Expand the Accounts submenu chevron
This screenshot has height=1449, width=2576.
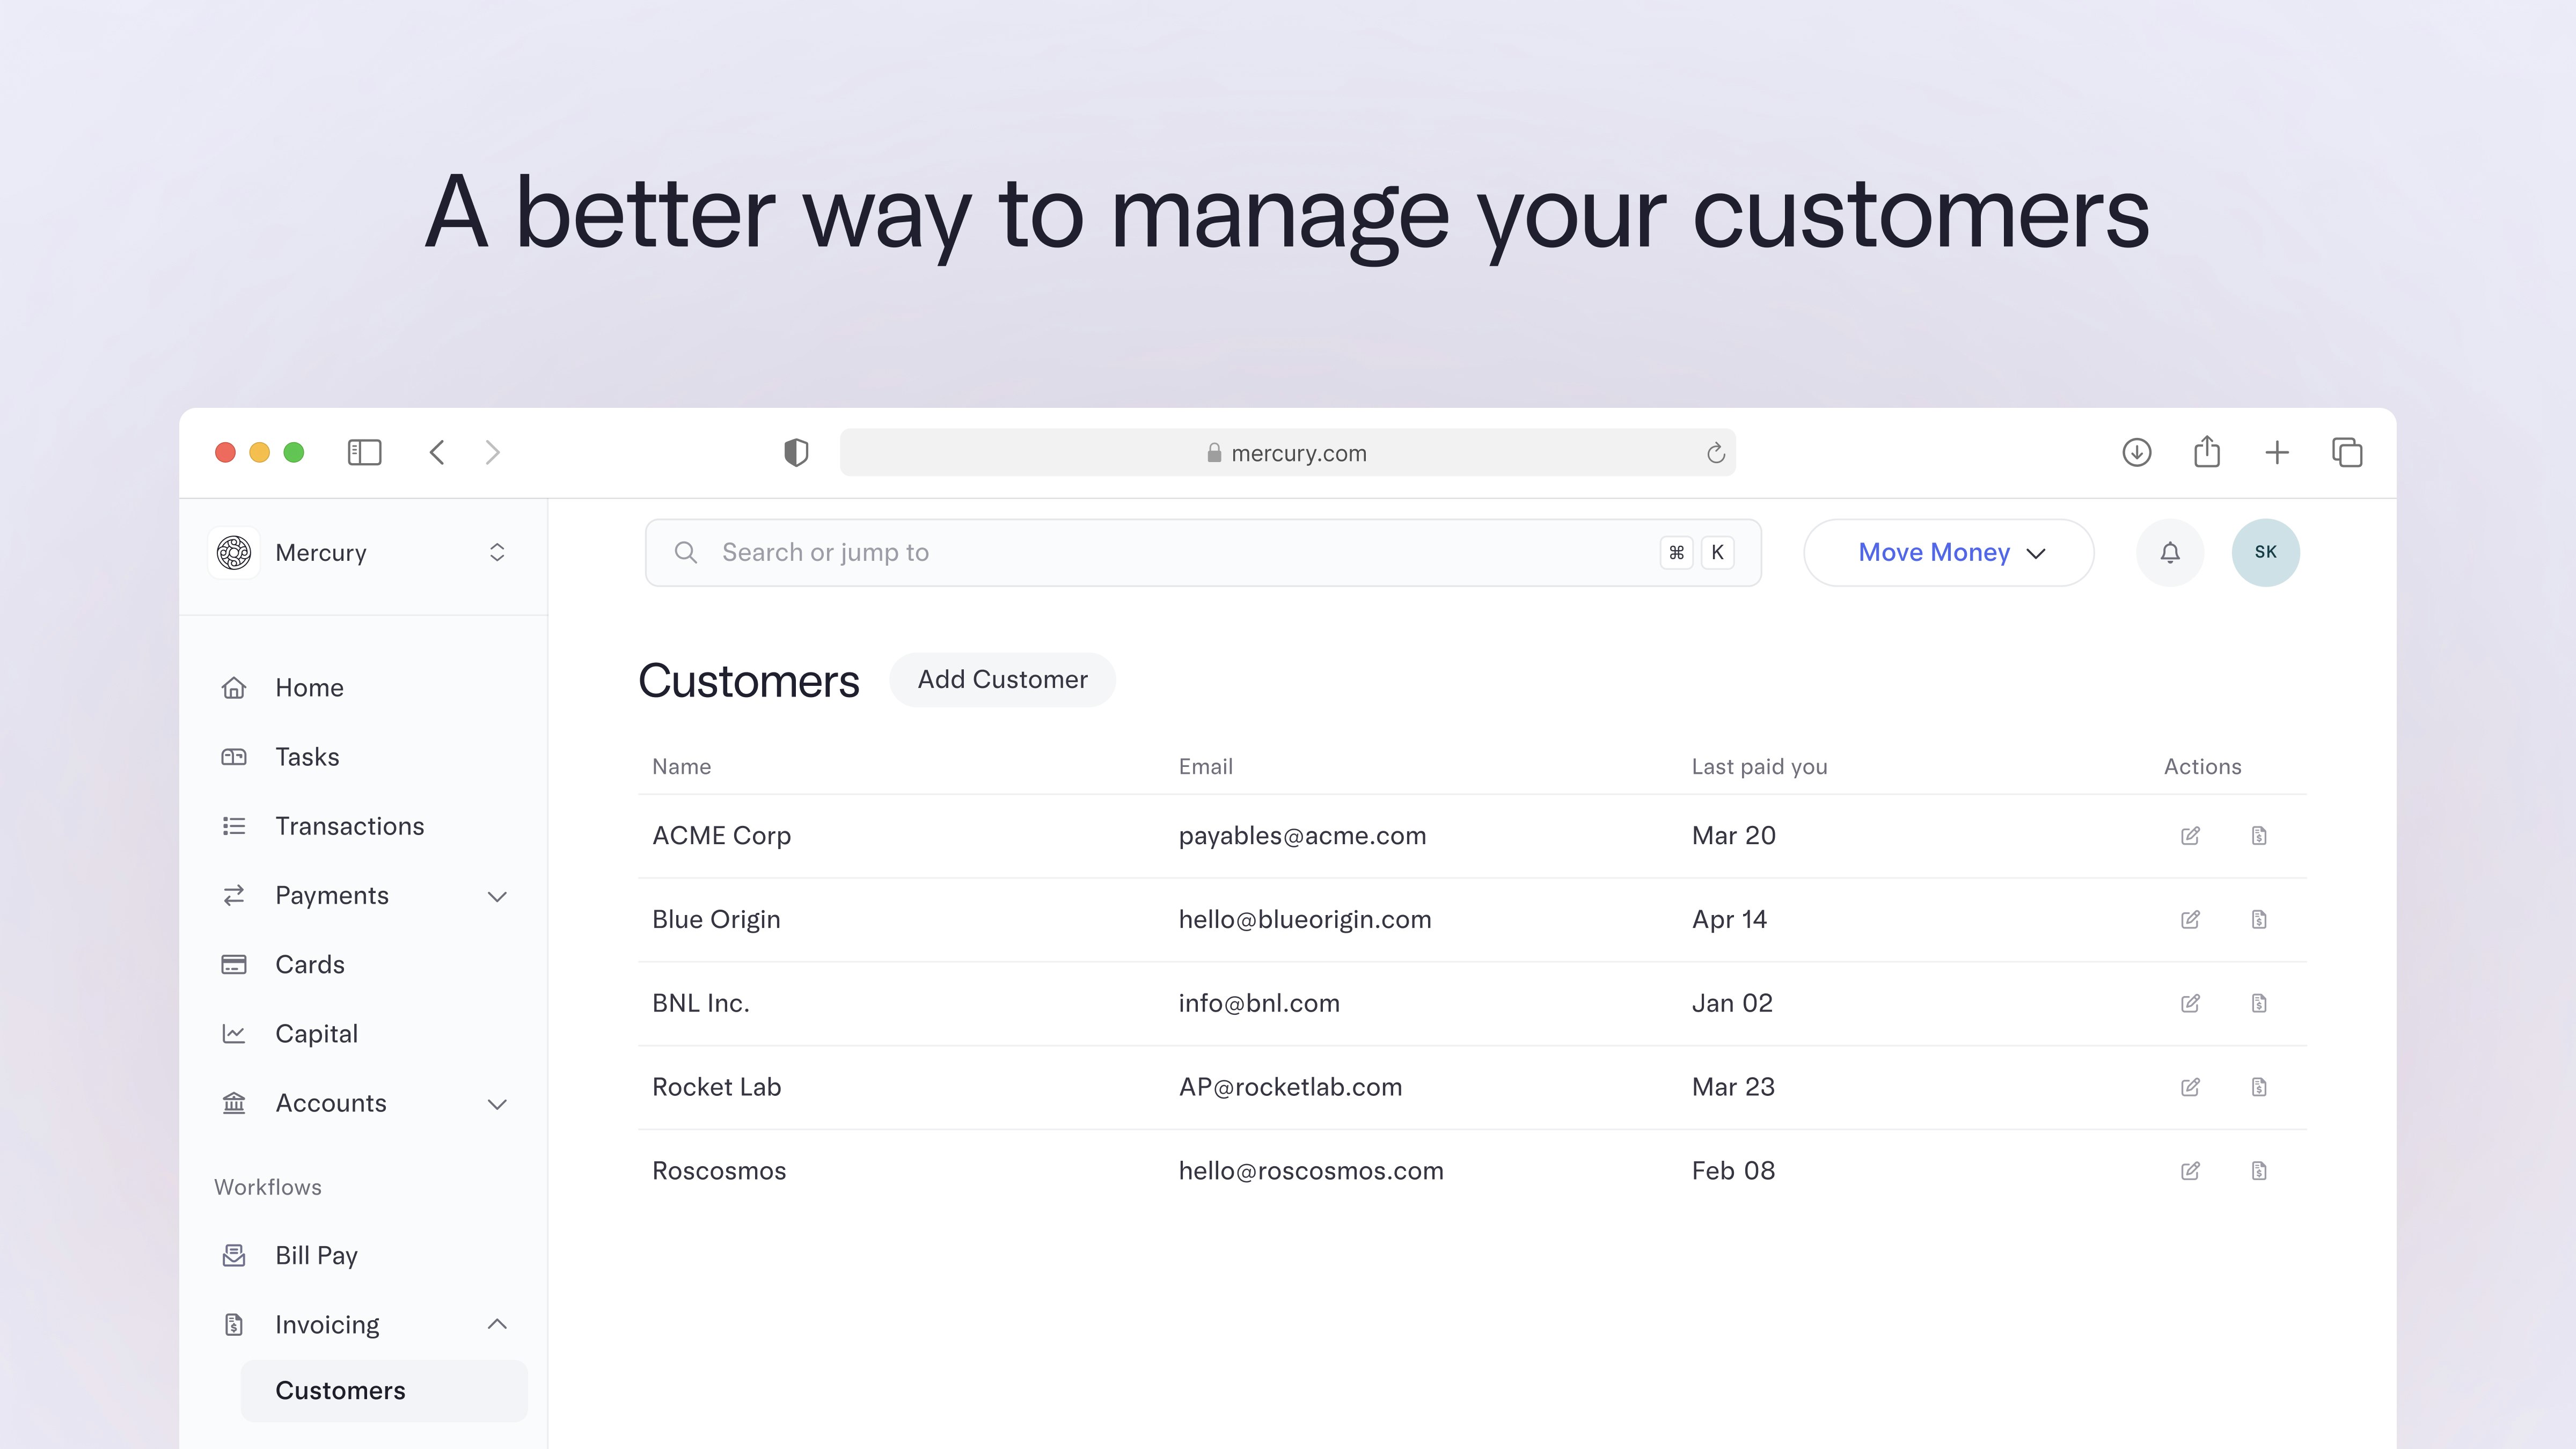coord(497,1105)
